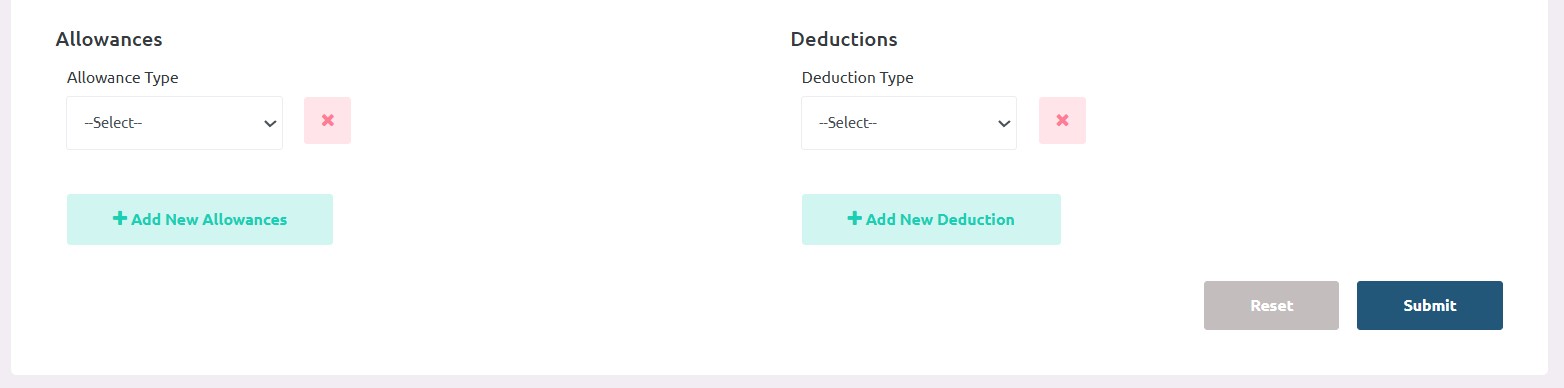This screenshot has height=388, width=1564.
Task: Click the plus icon in Add New Allowances
Action: click(120, 218)
